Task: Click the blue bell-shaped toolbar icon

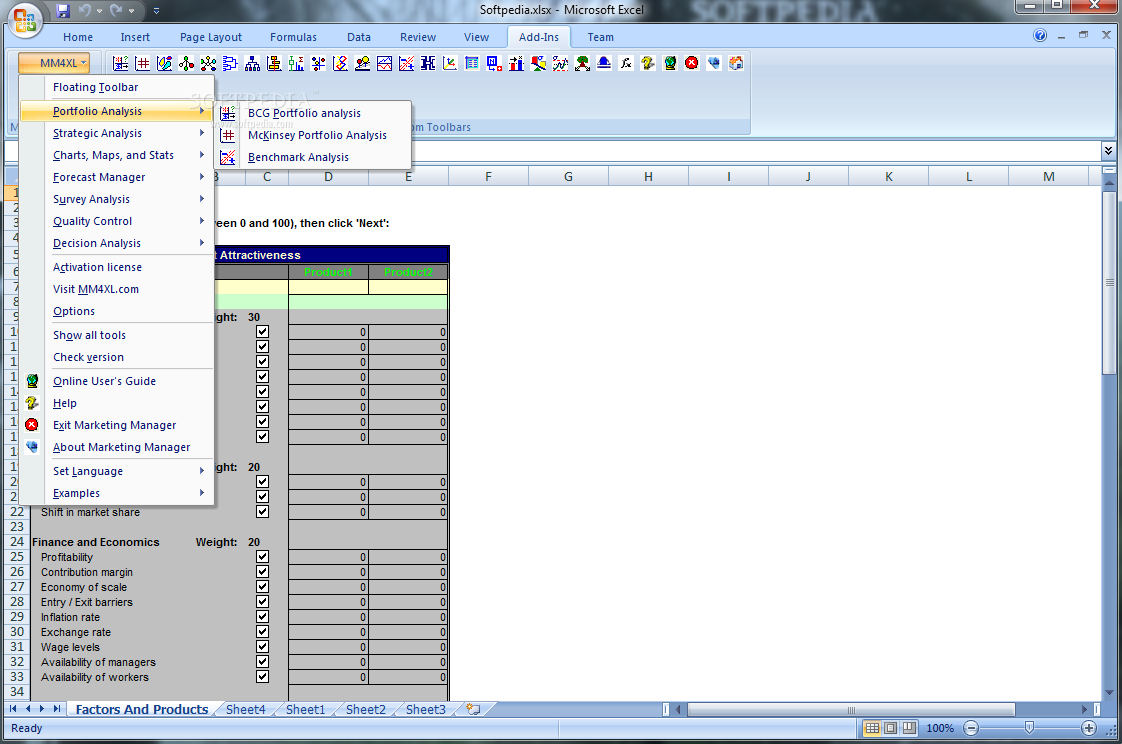Action: click(604, 64)
